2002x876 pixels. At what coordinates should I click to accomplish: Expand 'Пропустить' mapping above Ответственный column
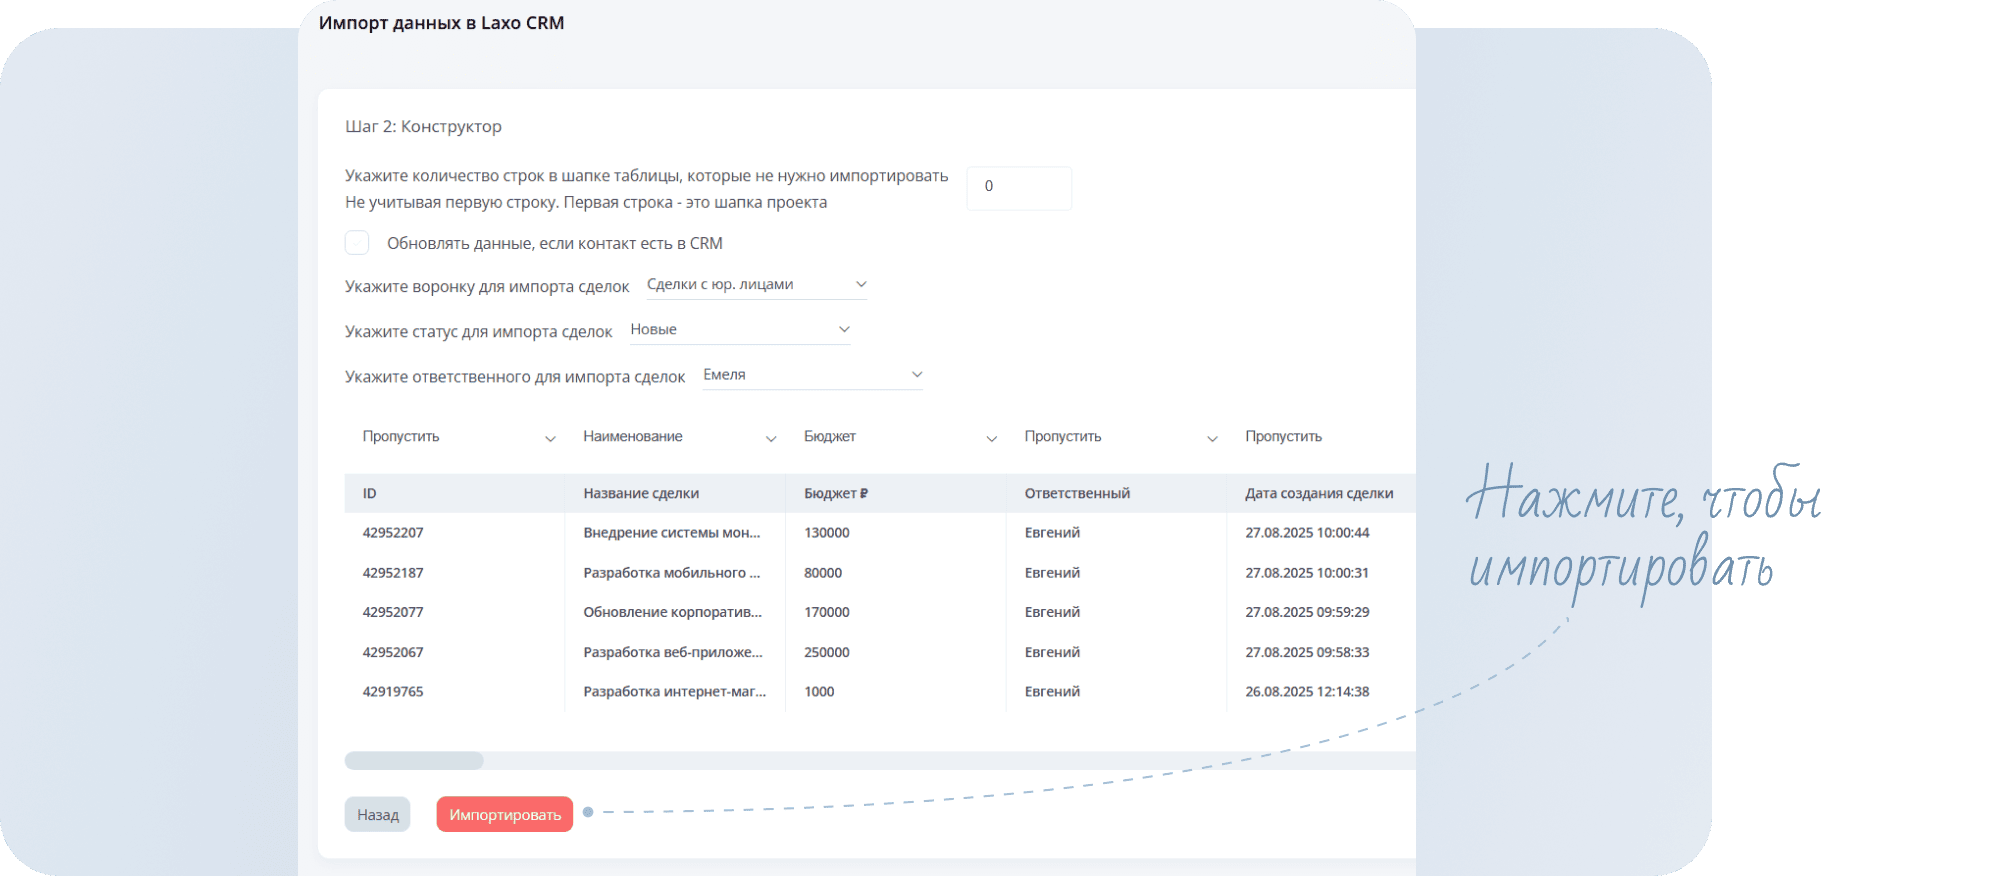point(1120,437)
